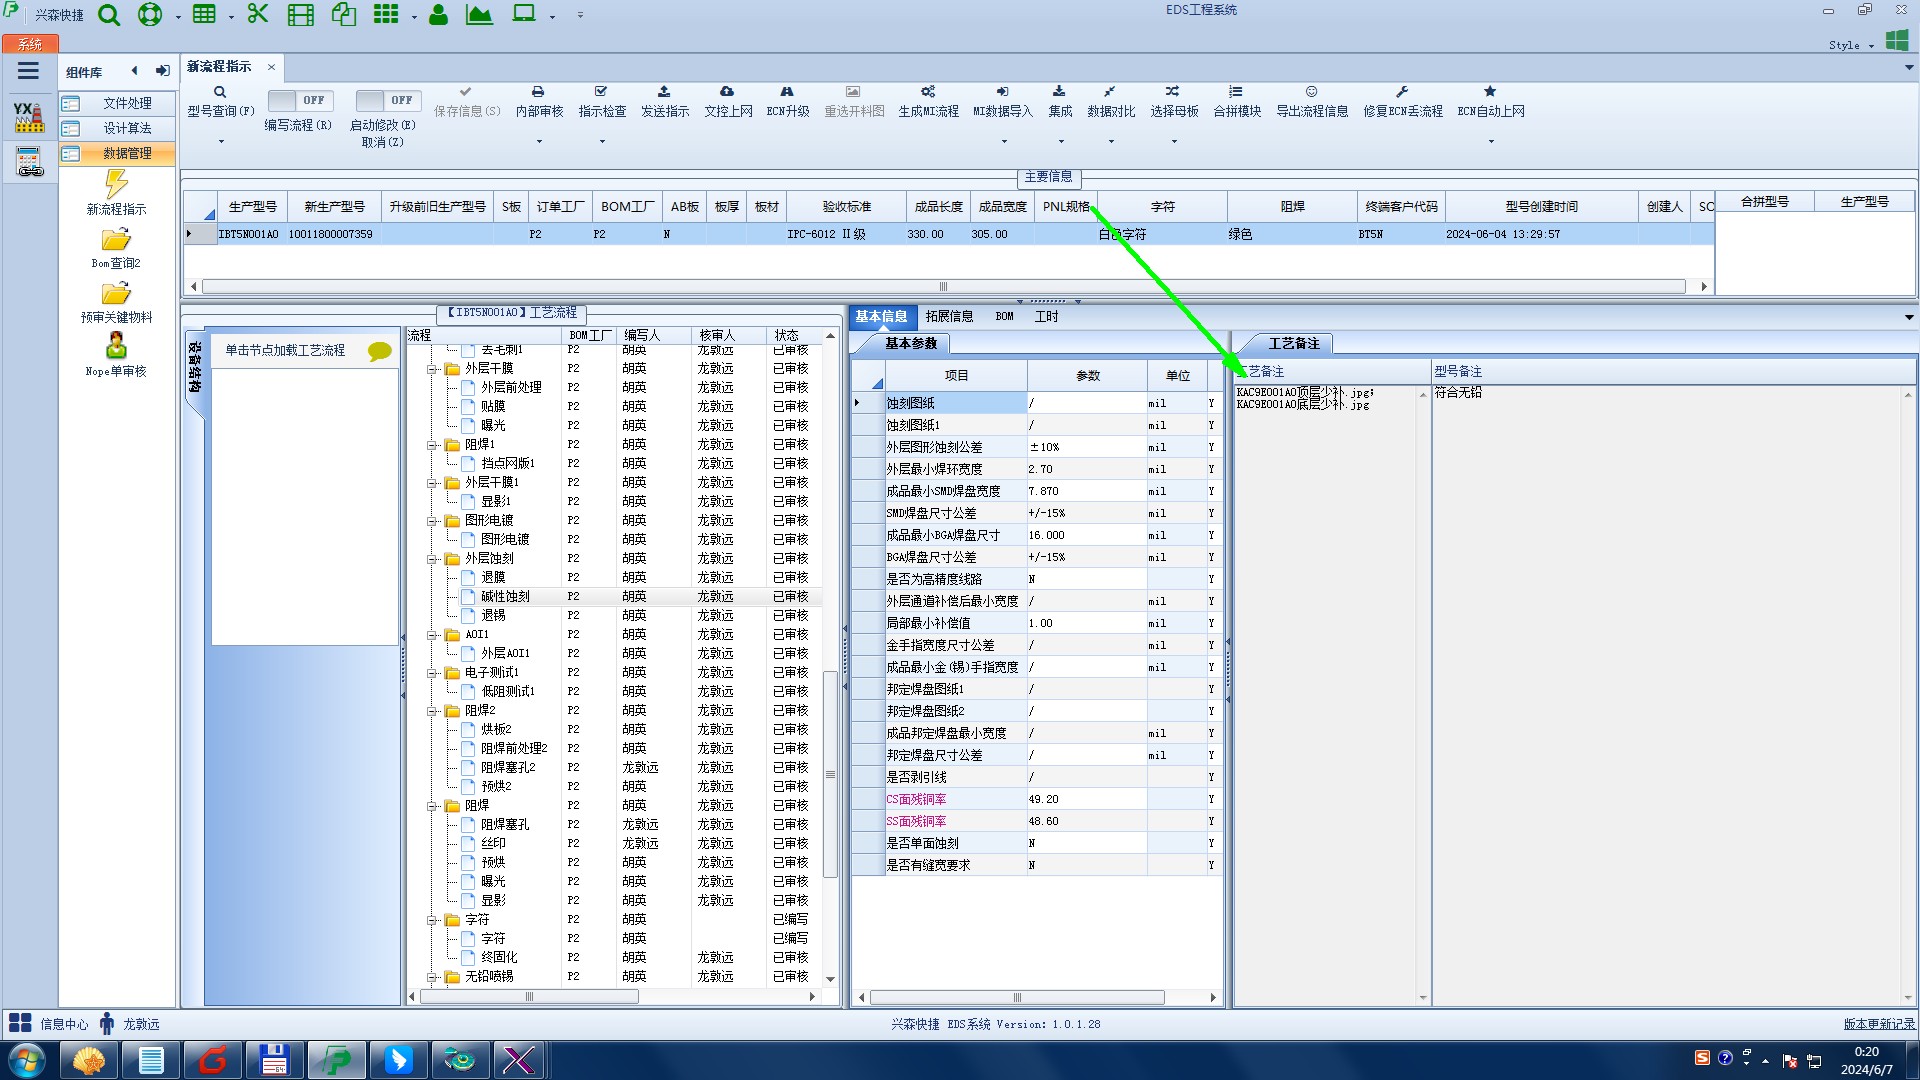The width and height of the screenshot is (1920, 1080).
Task: Toggle the 启动修改 OFF switch
Action: tap(387, 100)
